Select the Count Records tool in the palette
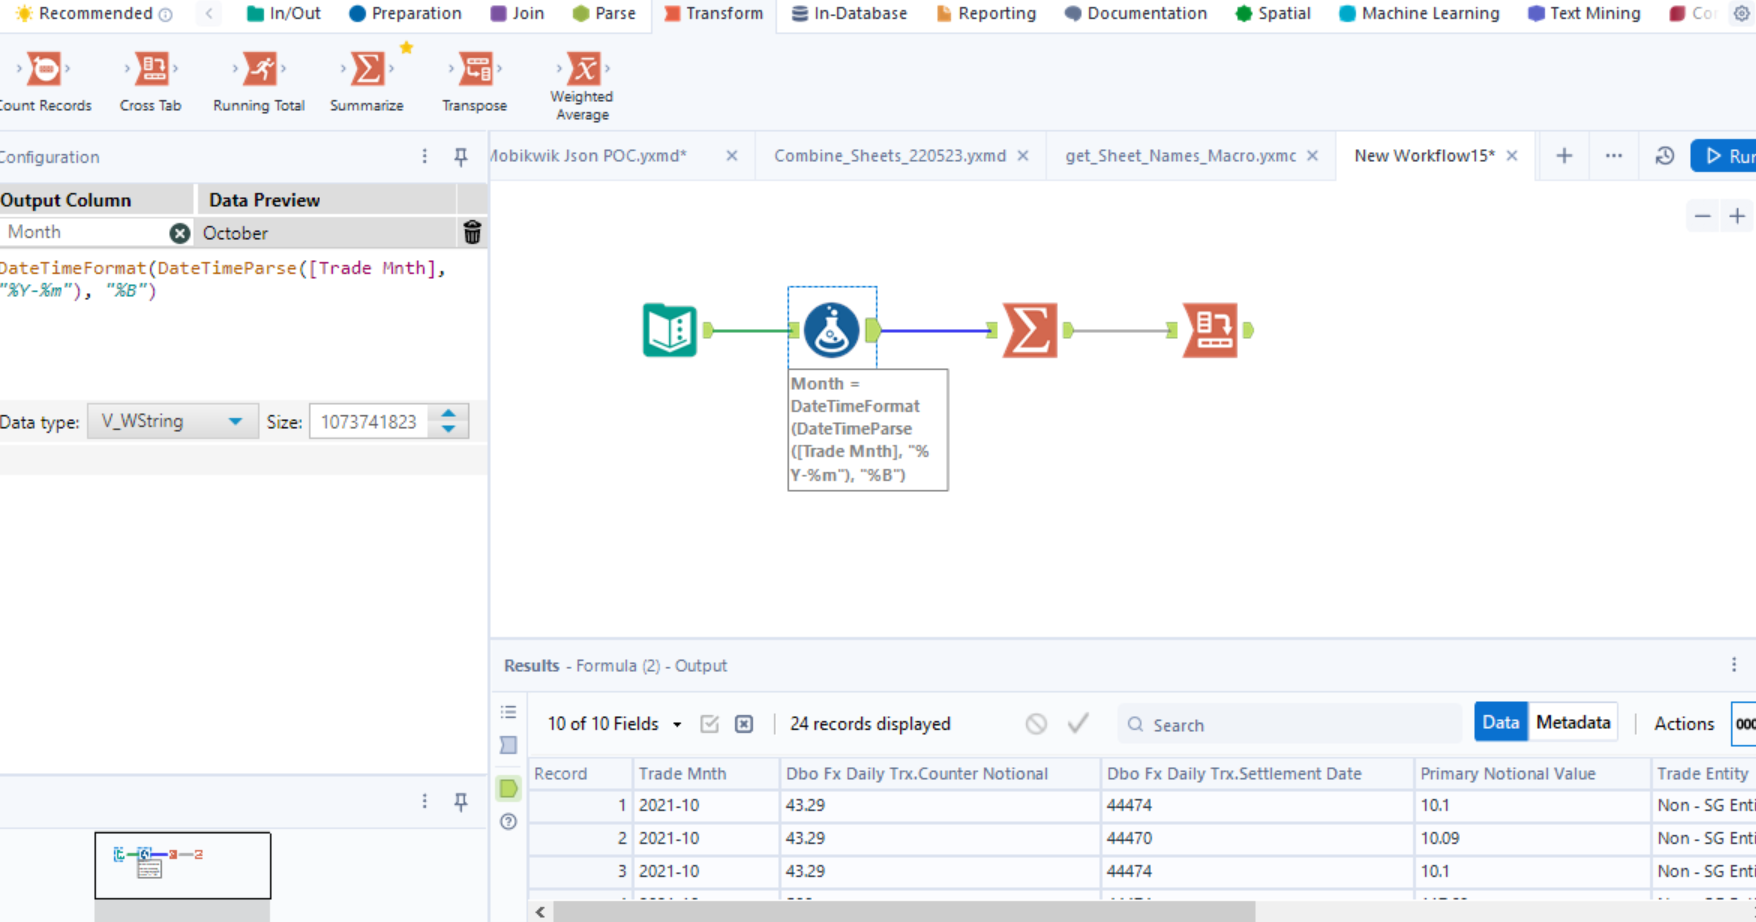 coord(44,82)
